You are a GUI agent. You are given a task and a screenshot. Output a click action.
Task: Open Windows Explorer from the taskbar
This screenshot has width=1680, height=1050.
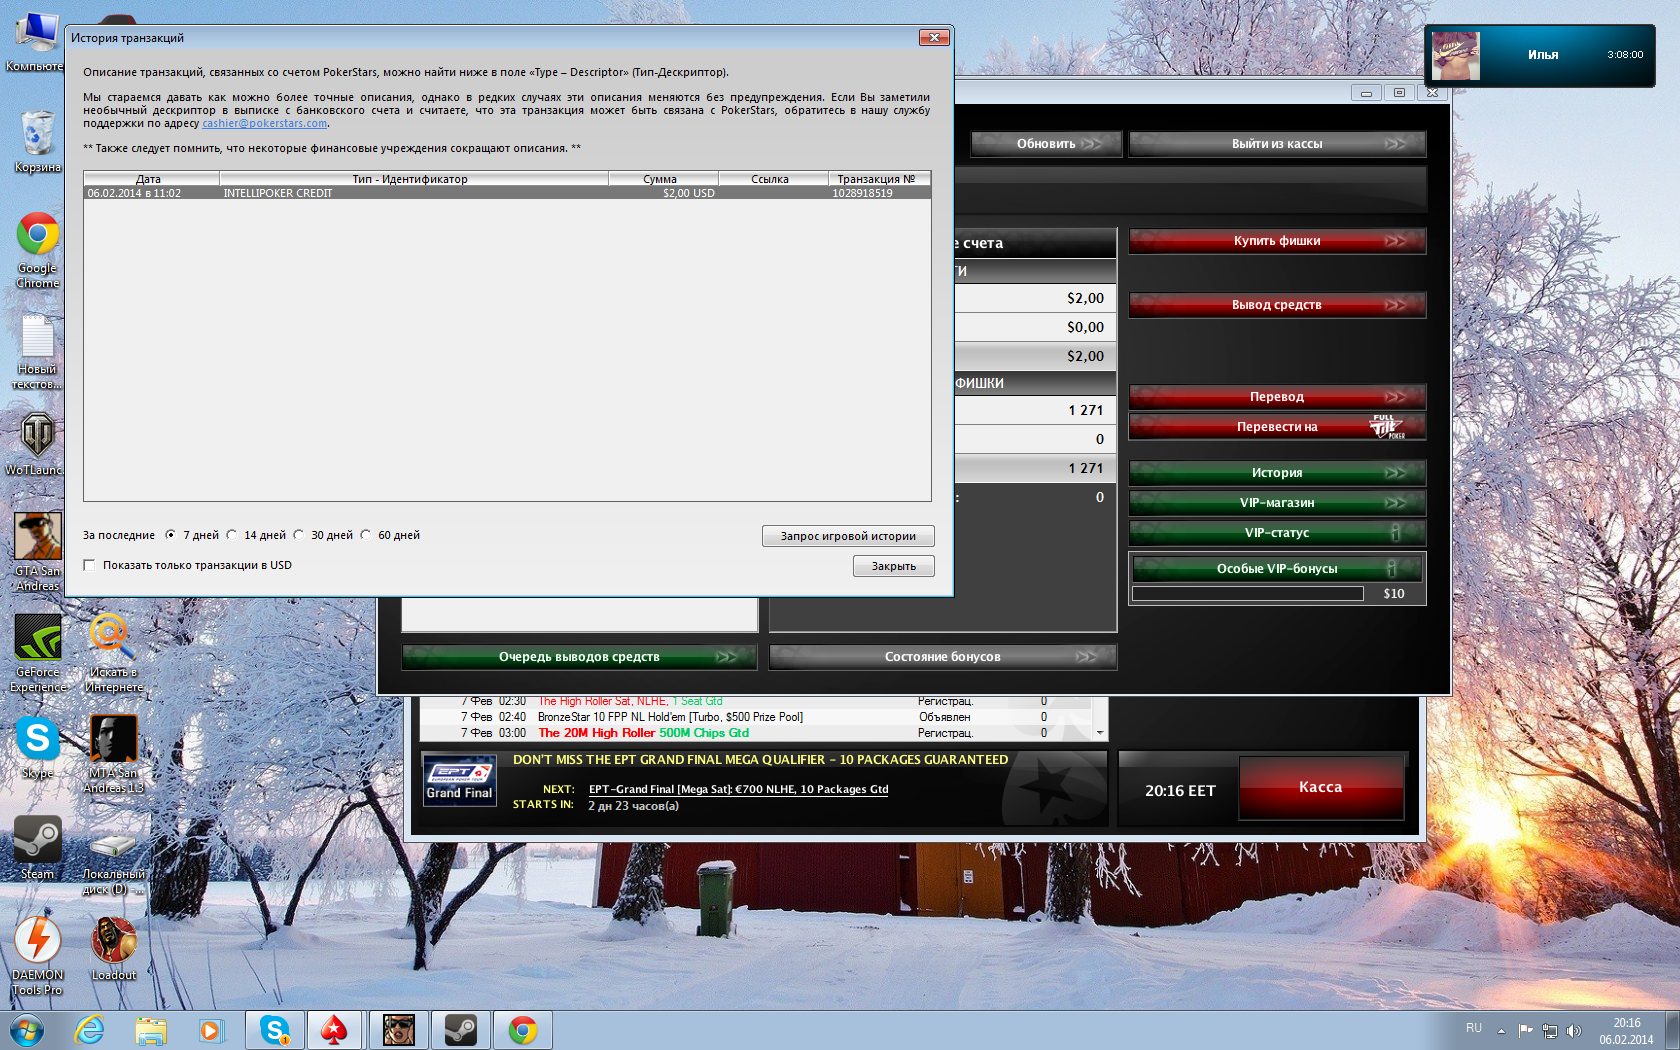(150, 1030)
